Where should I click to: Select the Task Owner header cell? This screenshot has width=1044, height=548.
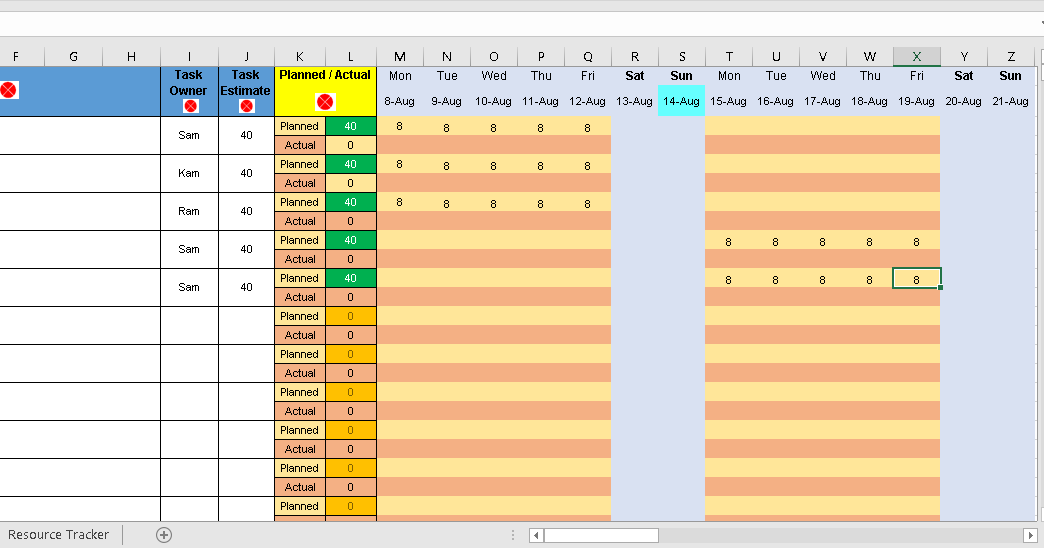189,91
